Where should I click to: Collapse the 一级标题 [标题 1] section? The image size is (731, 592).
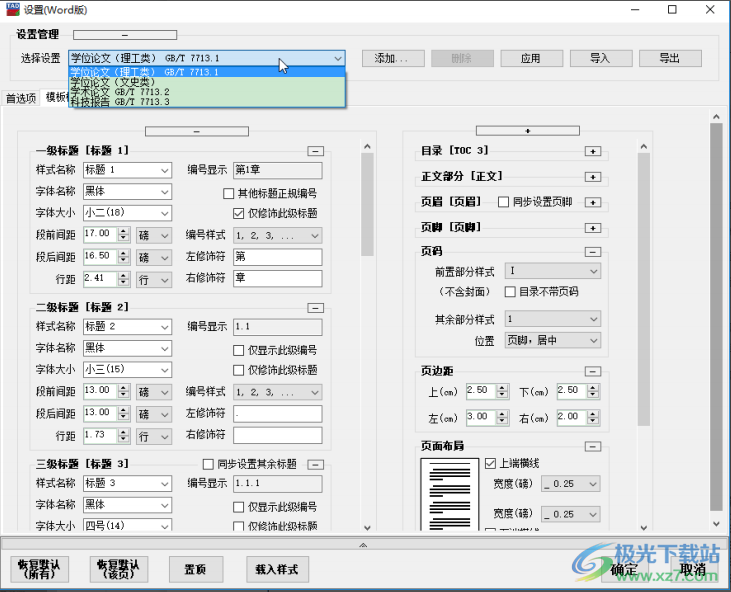(316, 151)
